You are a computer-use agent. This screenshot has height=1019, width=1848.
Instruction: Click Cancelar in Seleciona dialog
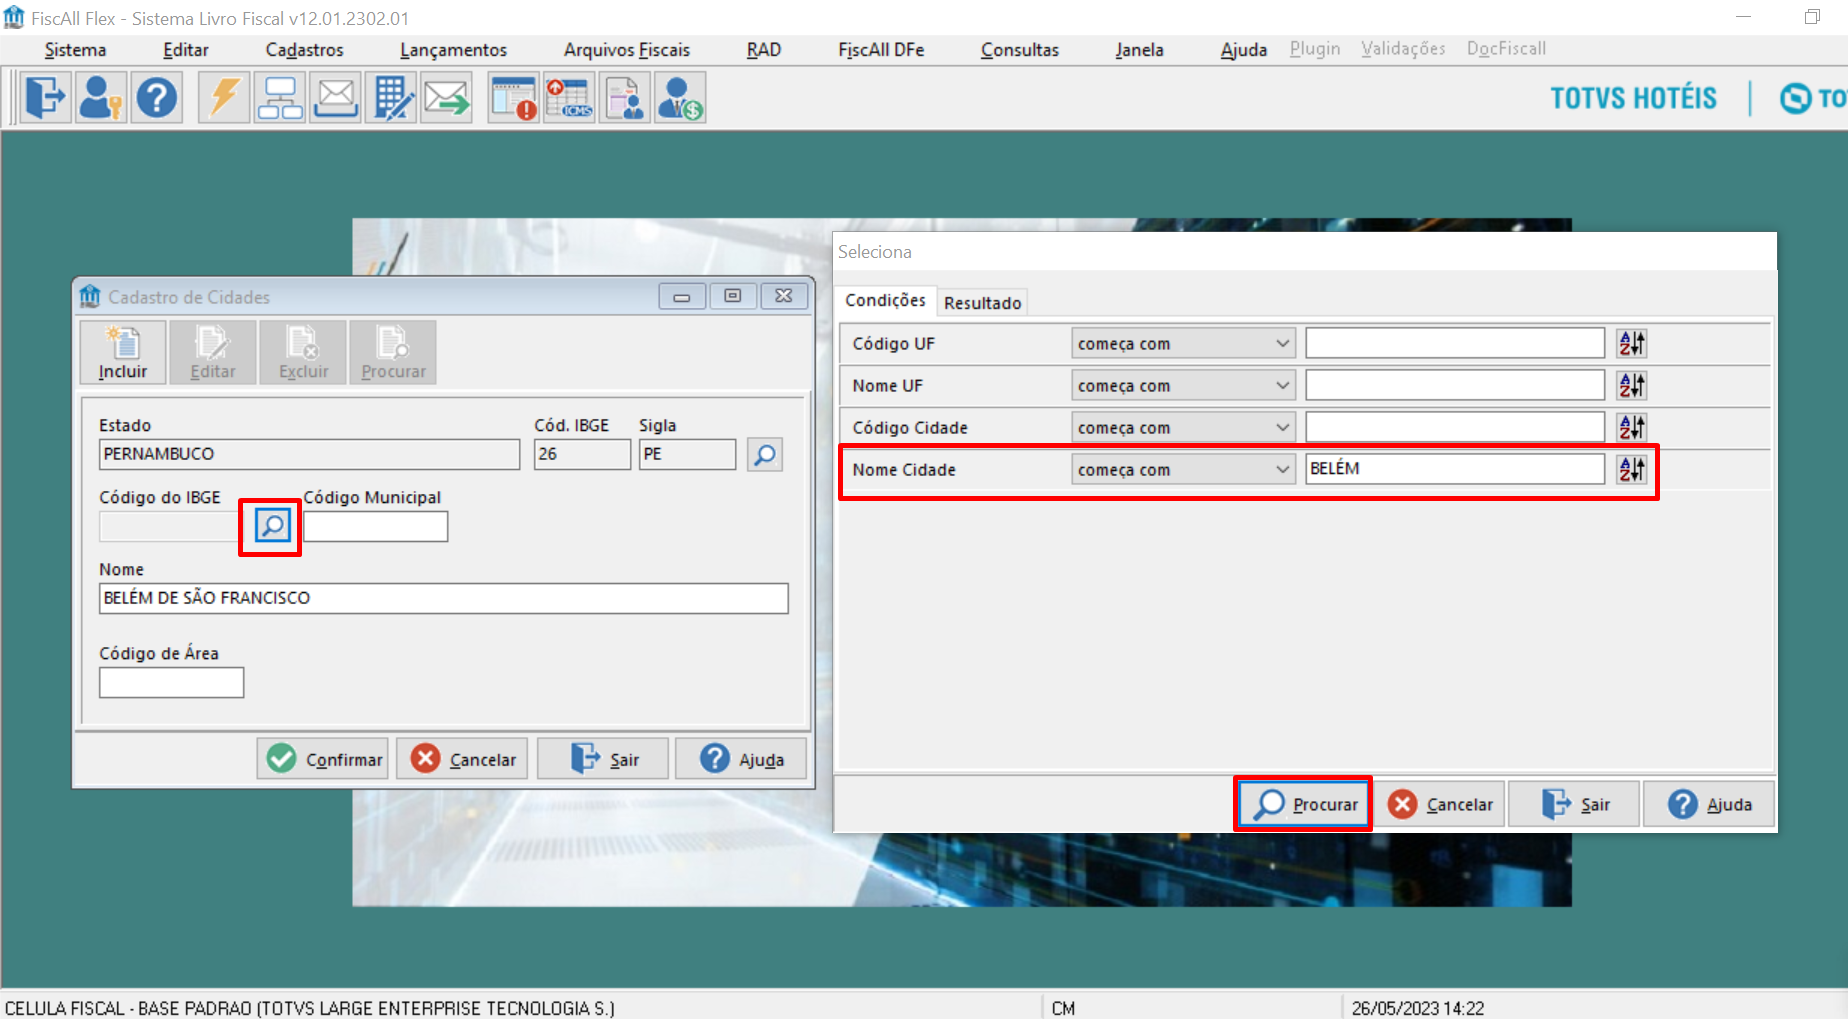[1441, 804]
